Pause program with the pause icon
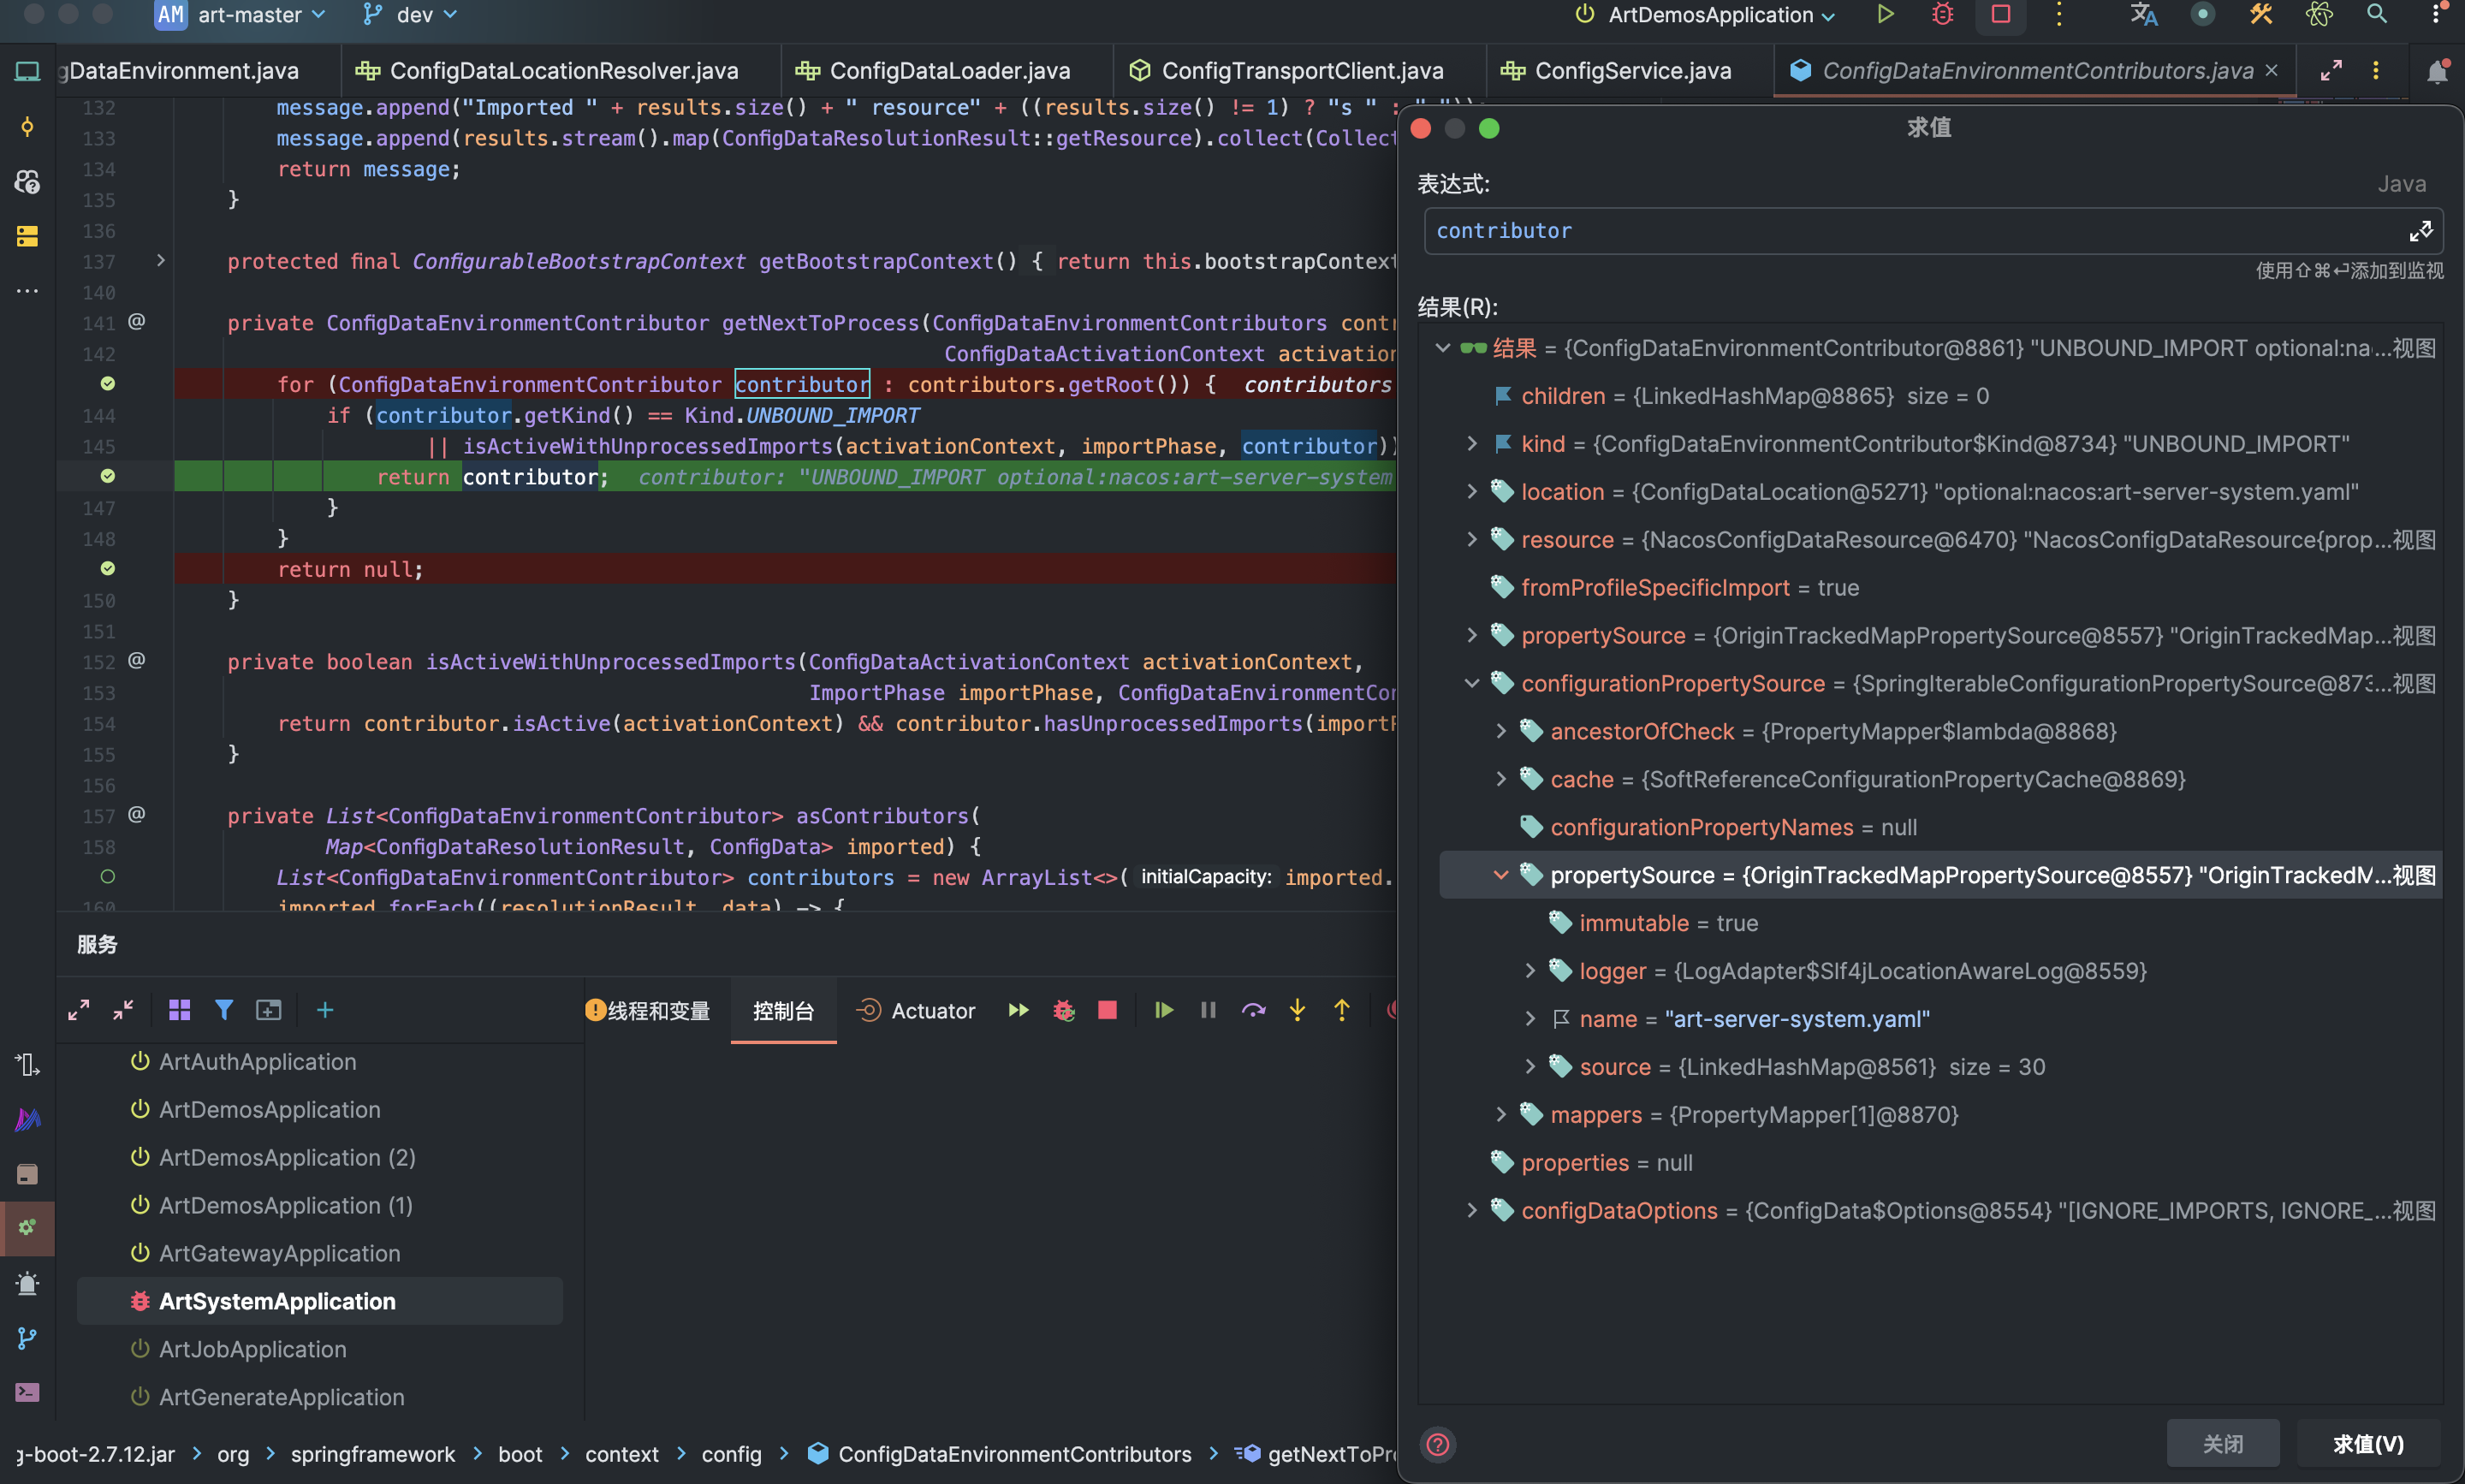 click(x=1208, y=1010)
